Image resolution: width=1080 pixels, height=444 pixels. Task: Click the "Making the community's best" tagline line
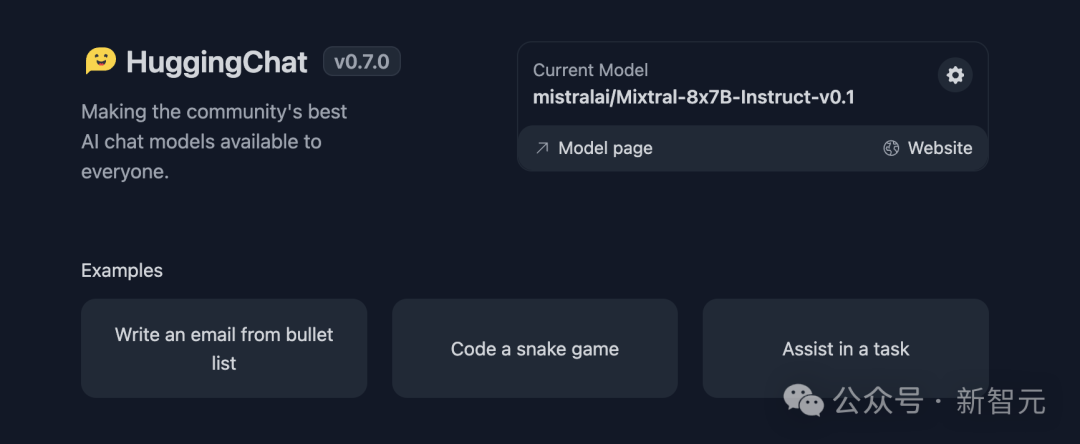click(214, 111)
